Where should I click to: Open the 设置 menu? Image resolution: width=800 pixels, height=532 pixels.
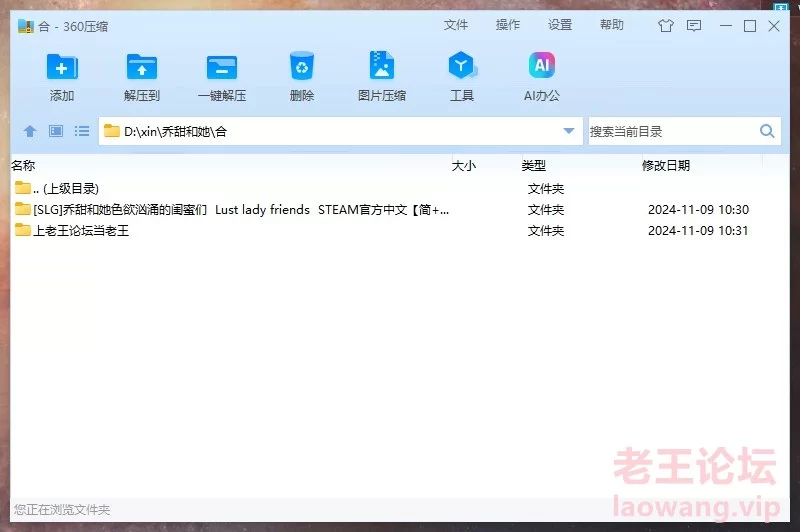coord(560,25)
